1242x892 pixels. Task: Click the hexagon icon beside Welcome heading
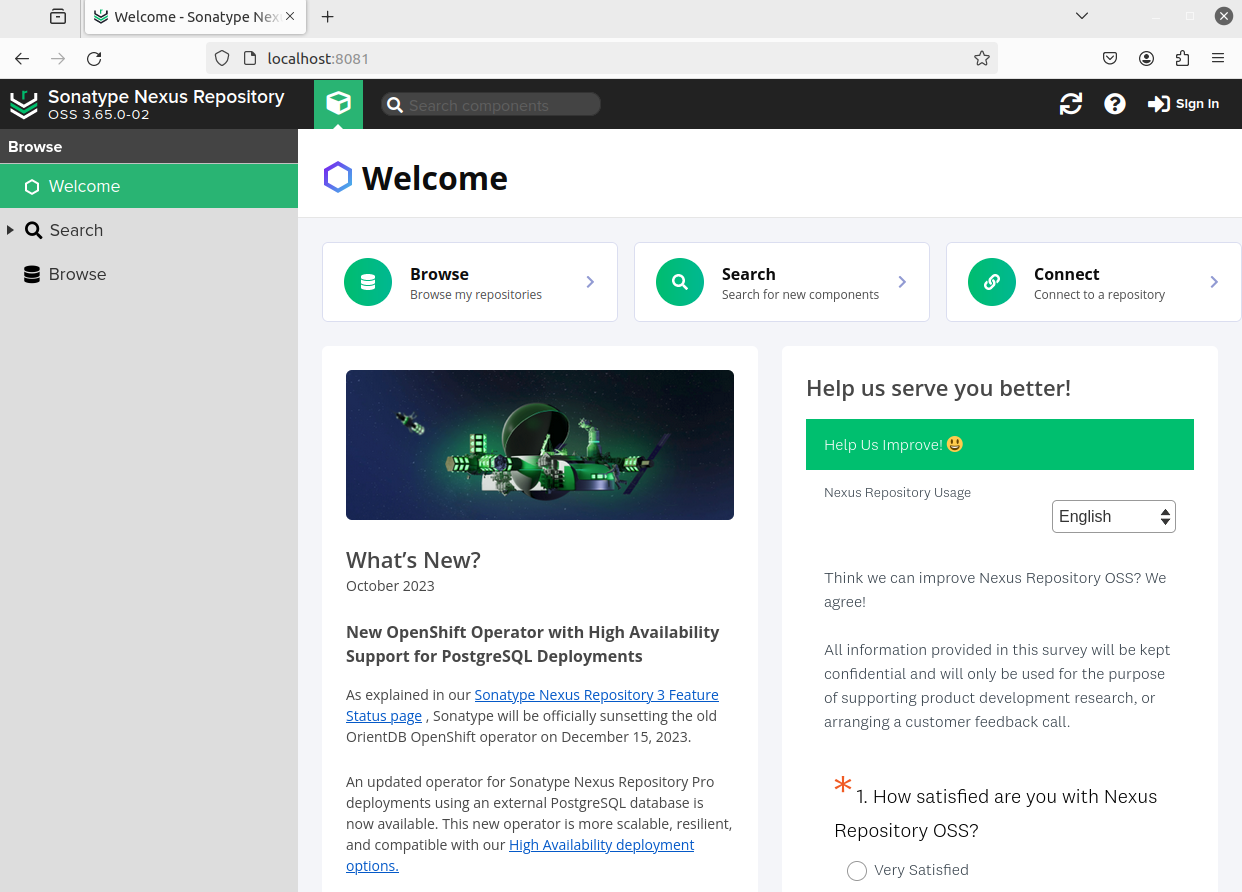coord(338,177)
